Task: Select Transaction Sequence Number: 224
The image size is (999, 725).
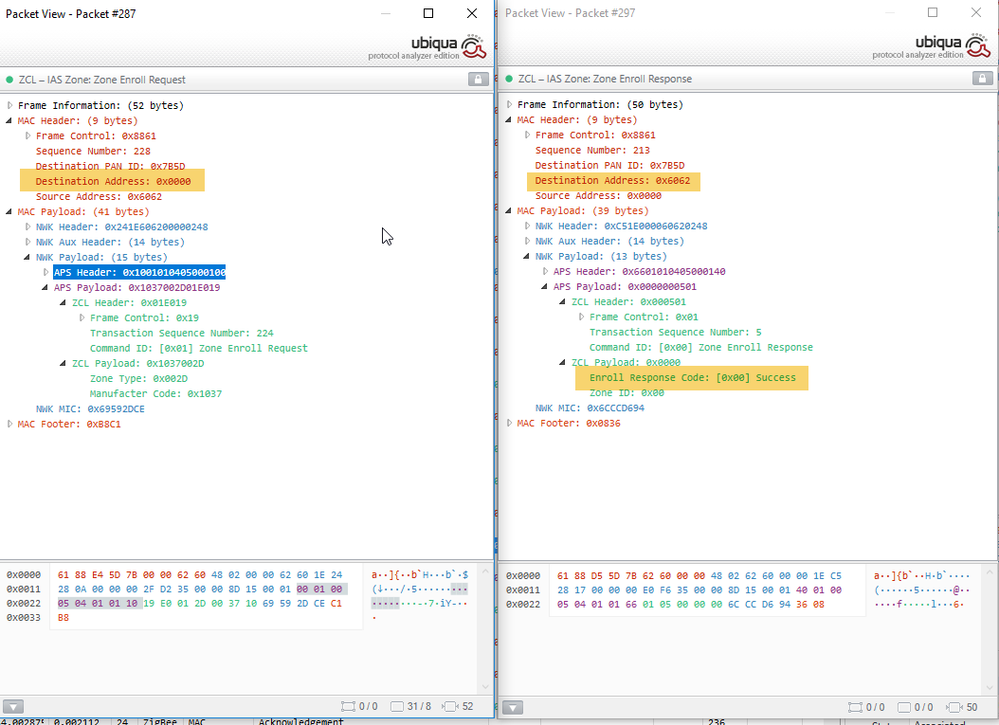Action: point(182,333)
